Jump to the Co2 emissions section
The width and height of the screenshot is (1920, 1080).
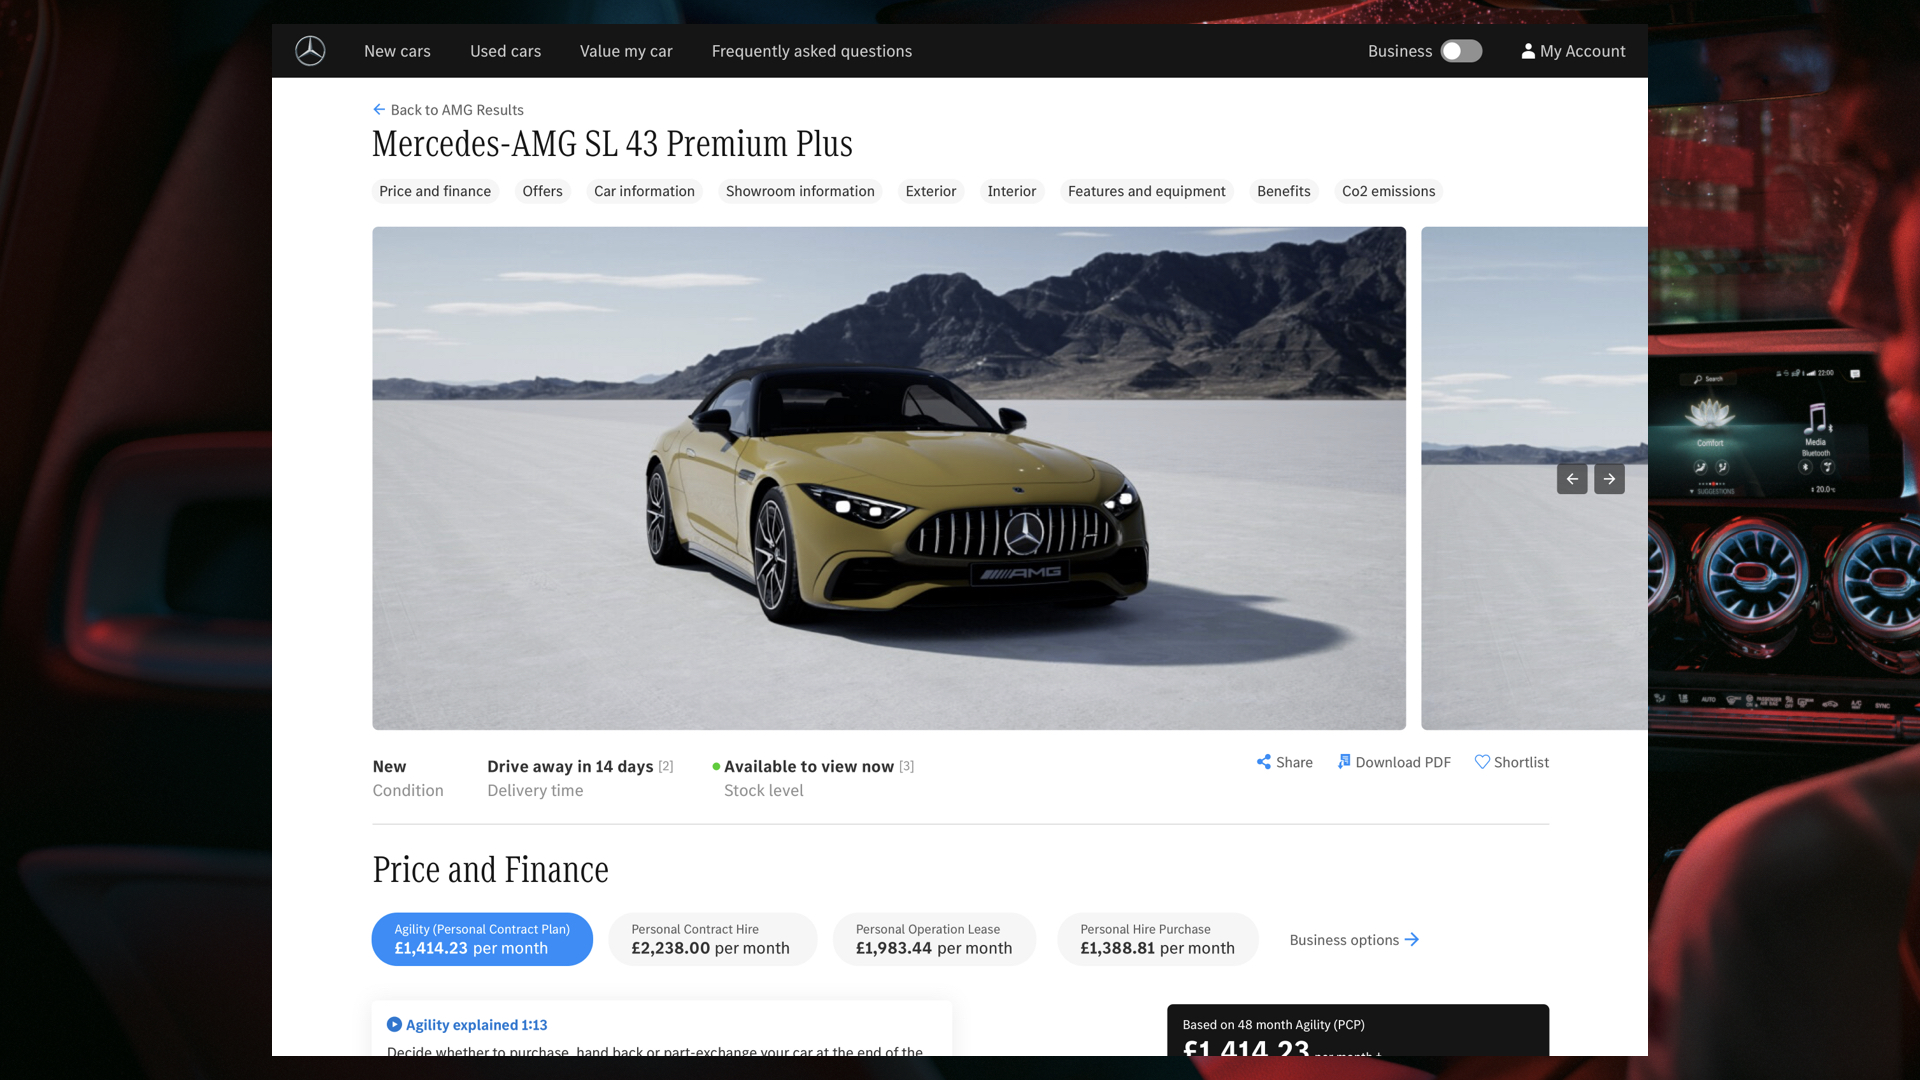pyautogui.click(x=1388, y=191)
